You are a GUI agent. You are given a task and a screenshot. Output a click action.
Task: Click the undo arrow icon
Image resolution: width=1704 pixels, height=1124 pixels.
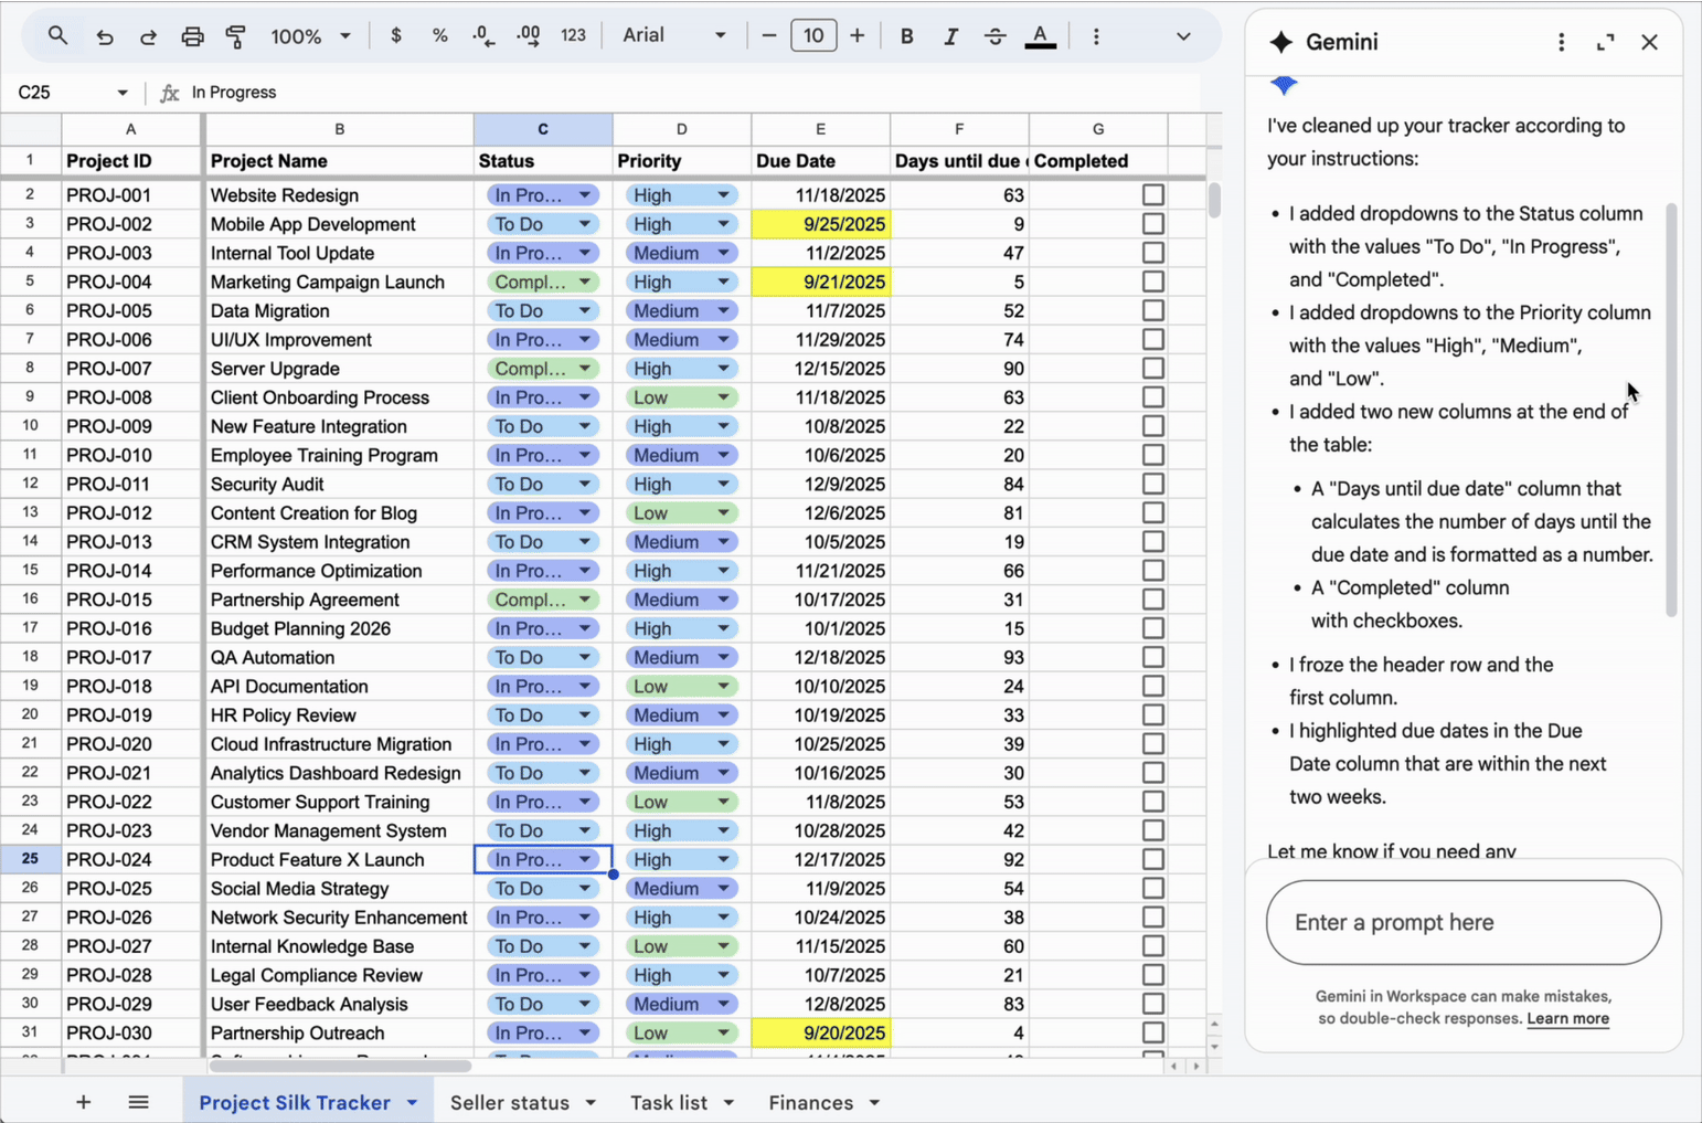[104, 37]
